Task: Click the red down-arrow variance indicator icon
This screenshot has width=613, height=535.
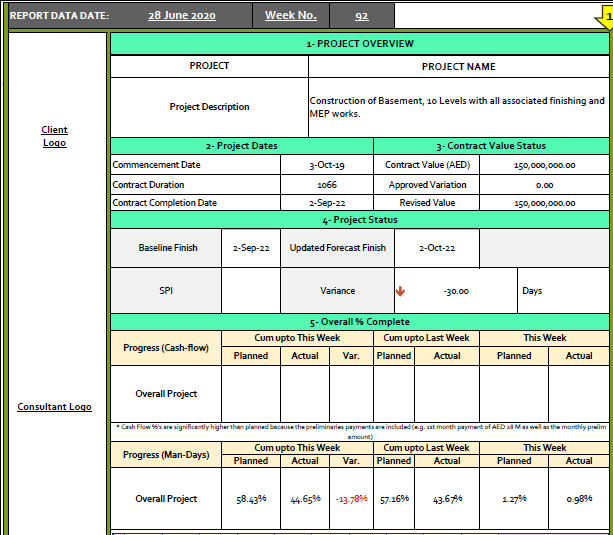Action: 400,291
